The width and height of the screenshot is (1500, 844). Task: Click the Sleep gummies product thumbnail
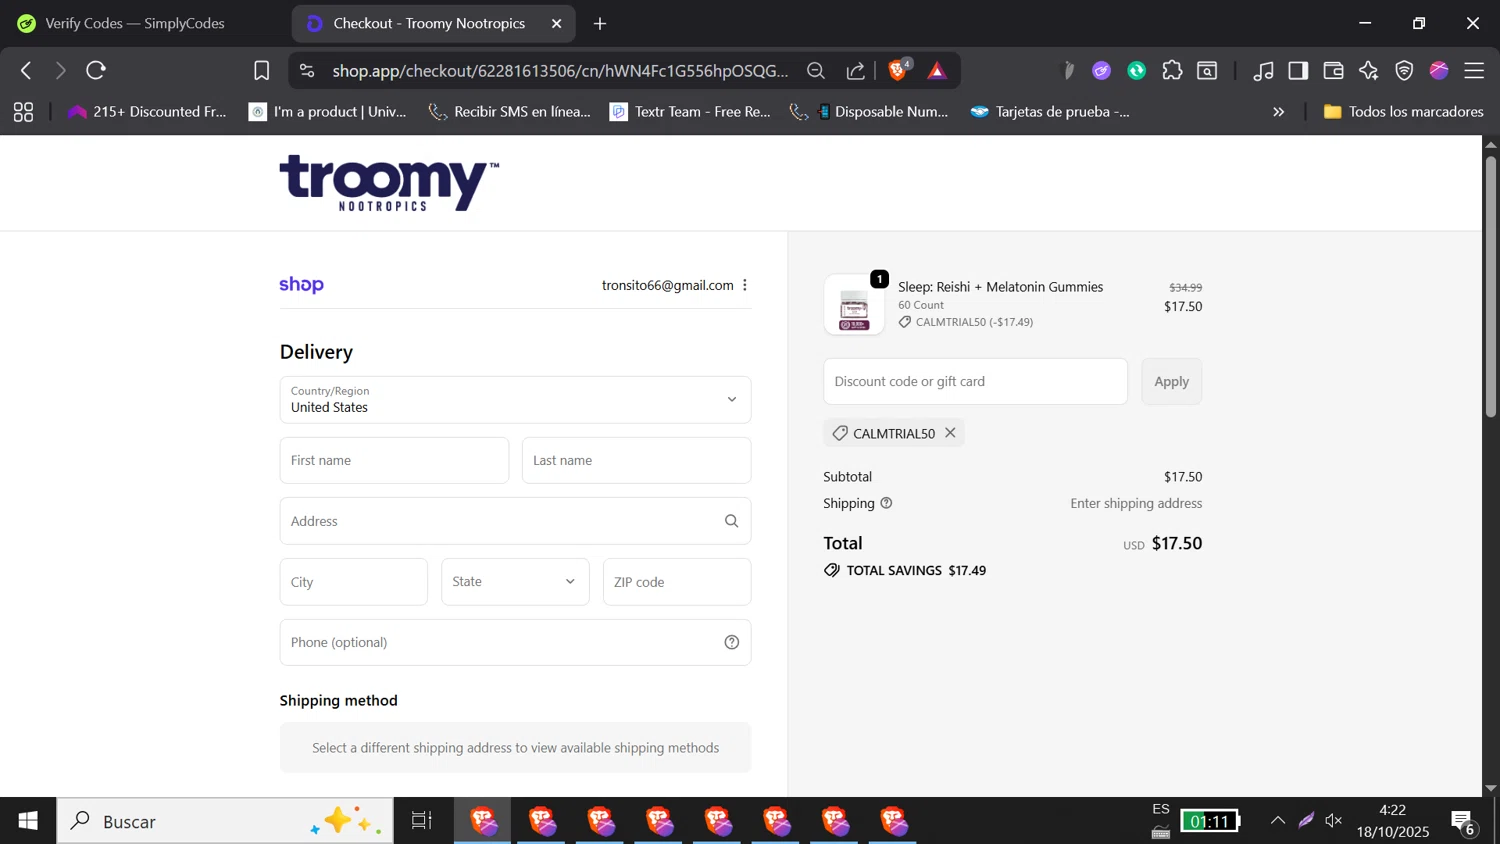pyautogui.click(x=854, y=304)
